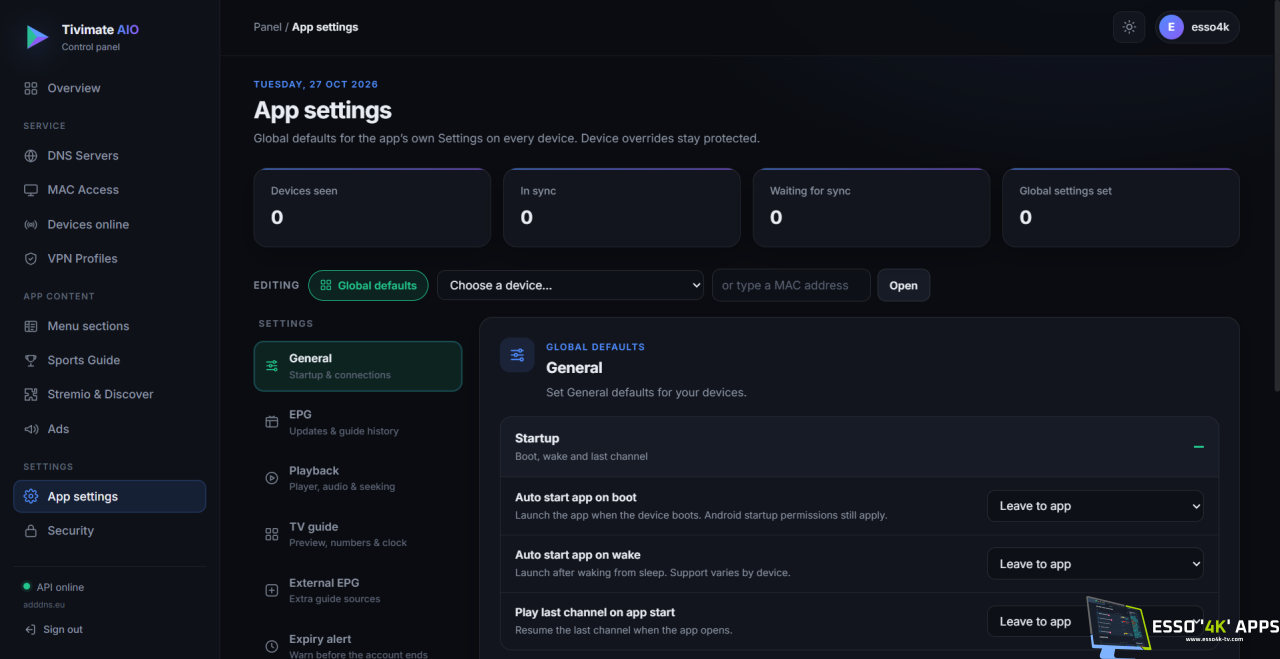
Task: Click the Sign out arrow icon
Action: point(31,630)
